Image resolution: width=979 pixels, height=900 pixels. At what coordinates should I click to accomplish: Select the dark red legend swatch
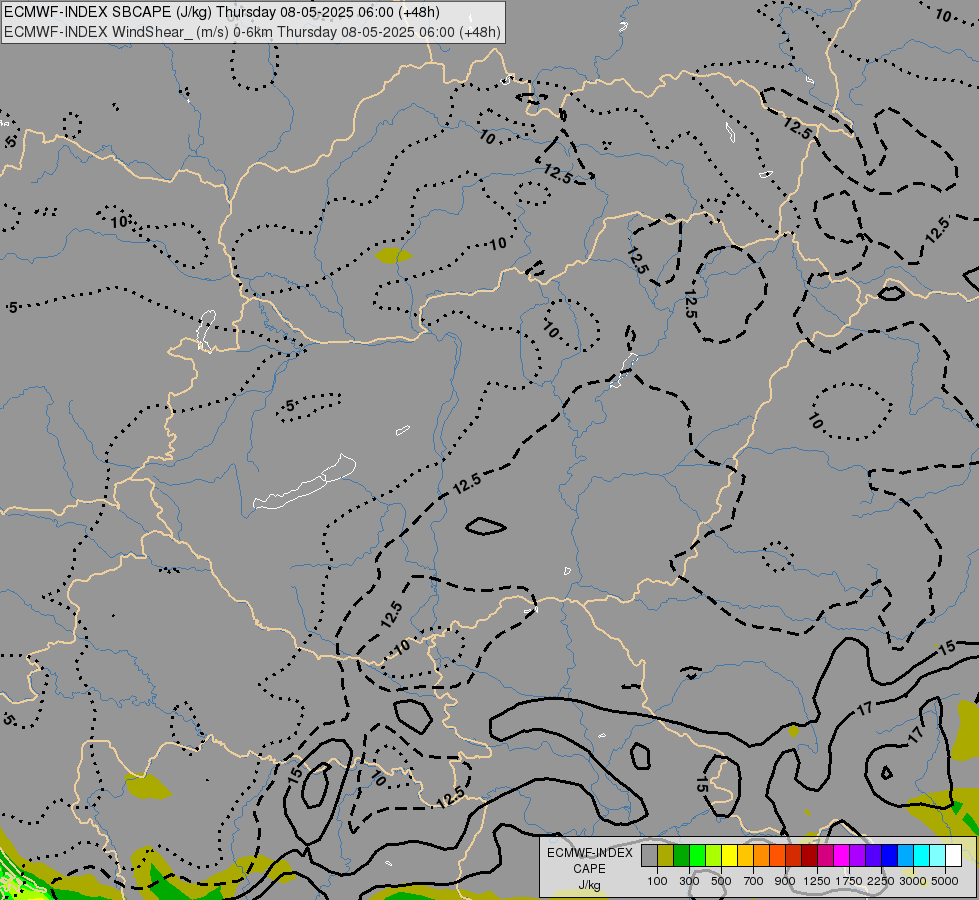pyautogui.click(x=809, y=855)
